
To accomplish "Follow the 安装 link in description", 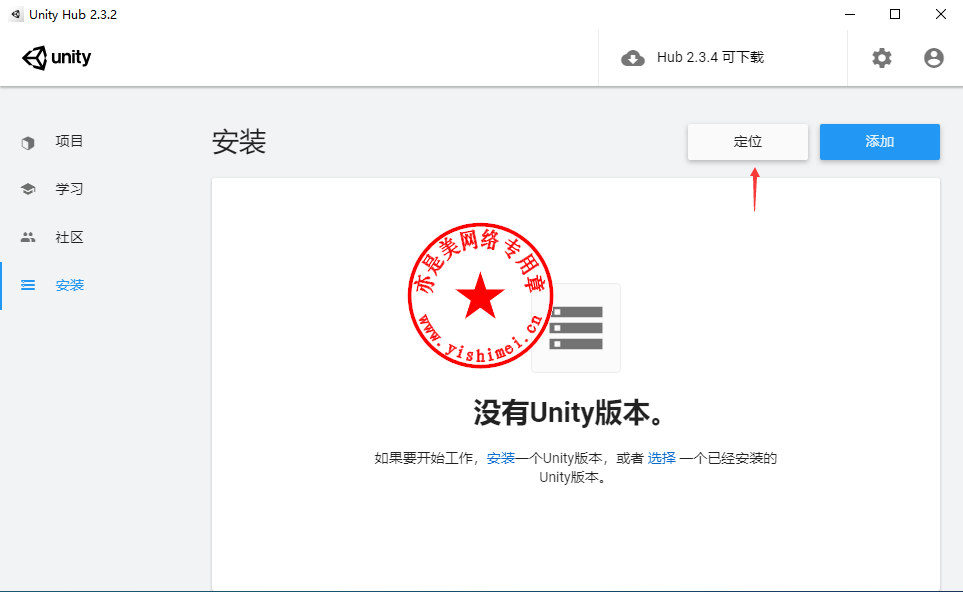I will tap(501, 458).
